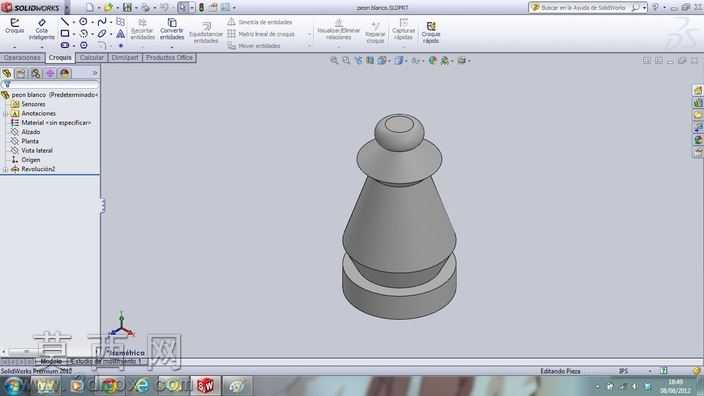
Task: Click Zoom to area in view toolbar
Action: [x=346, y=60]
